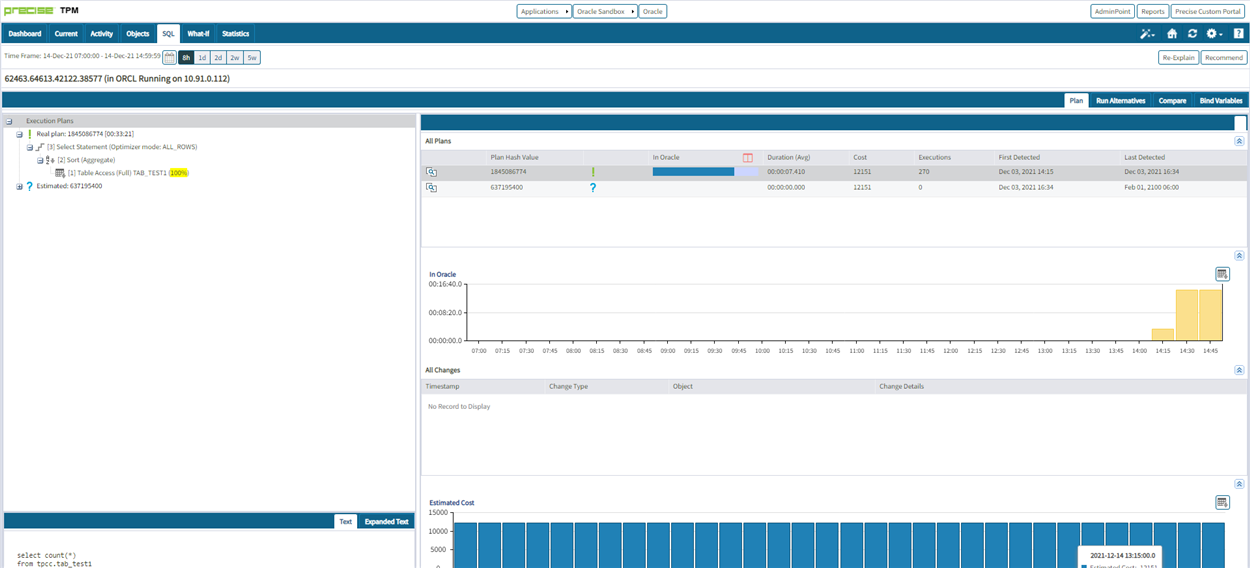
Task: Collapse the Sort (Aggregate) node
Action: pyautogui.click(x=39, y=160)
